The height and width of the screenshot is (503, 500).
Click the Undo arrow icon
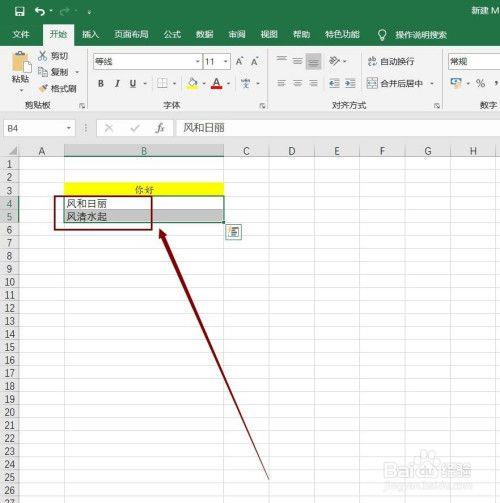coord(40,12)
